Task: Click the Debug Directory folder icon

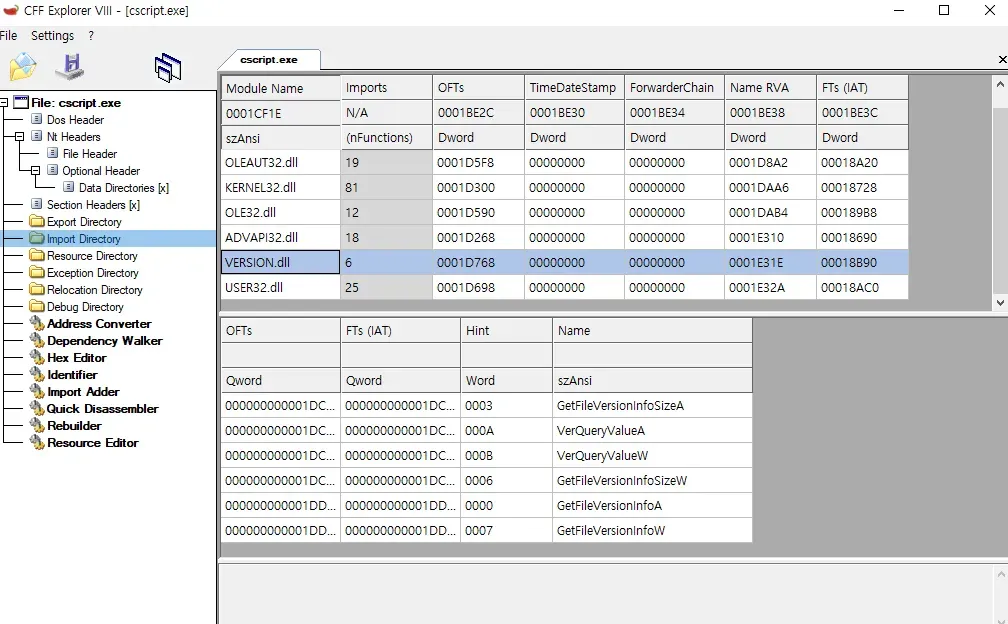Action: (x=37, y=307)
